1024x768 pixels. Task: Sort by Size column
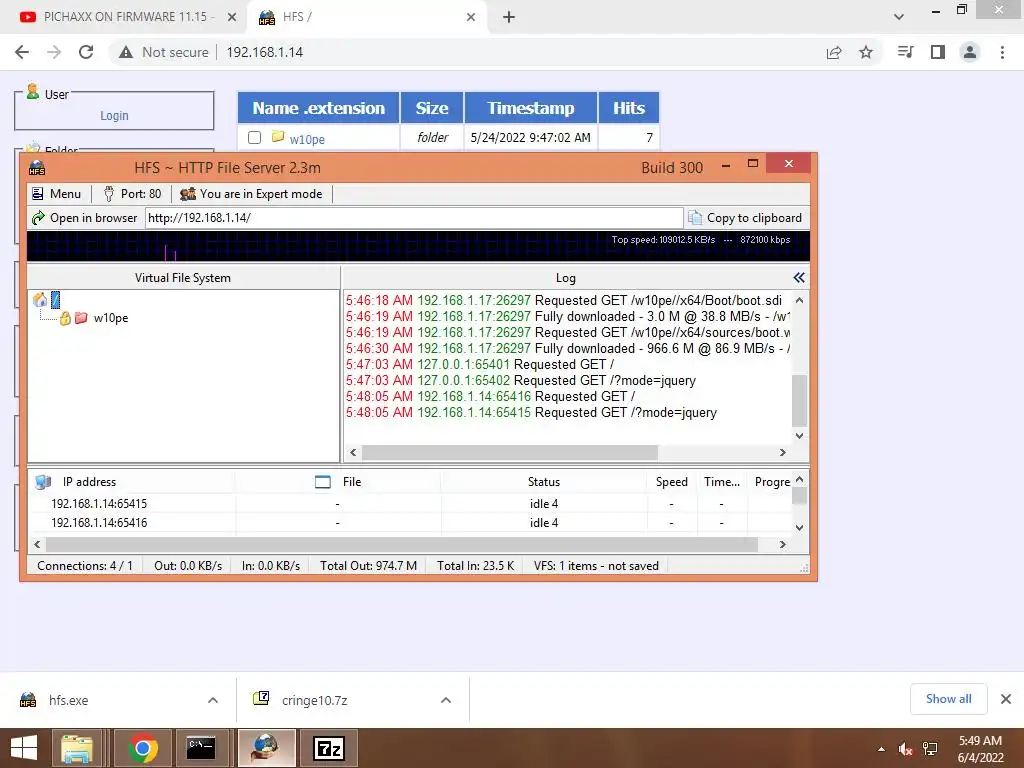[432, 108]
